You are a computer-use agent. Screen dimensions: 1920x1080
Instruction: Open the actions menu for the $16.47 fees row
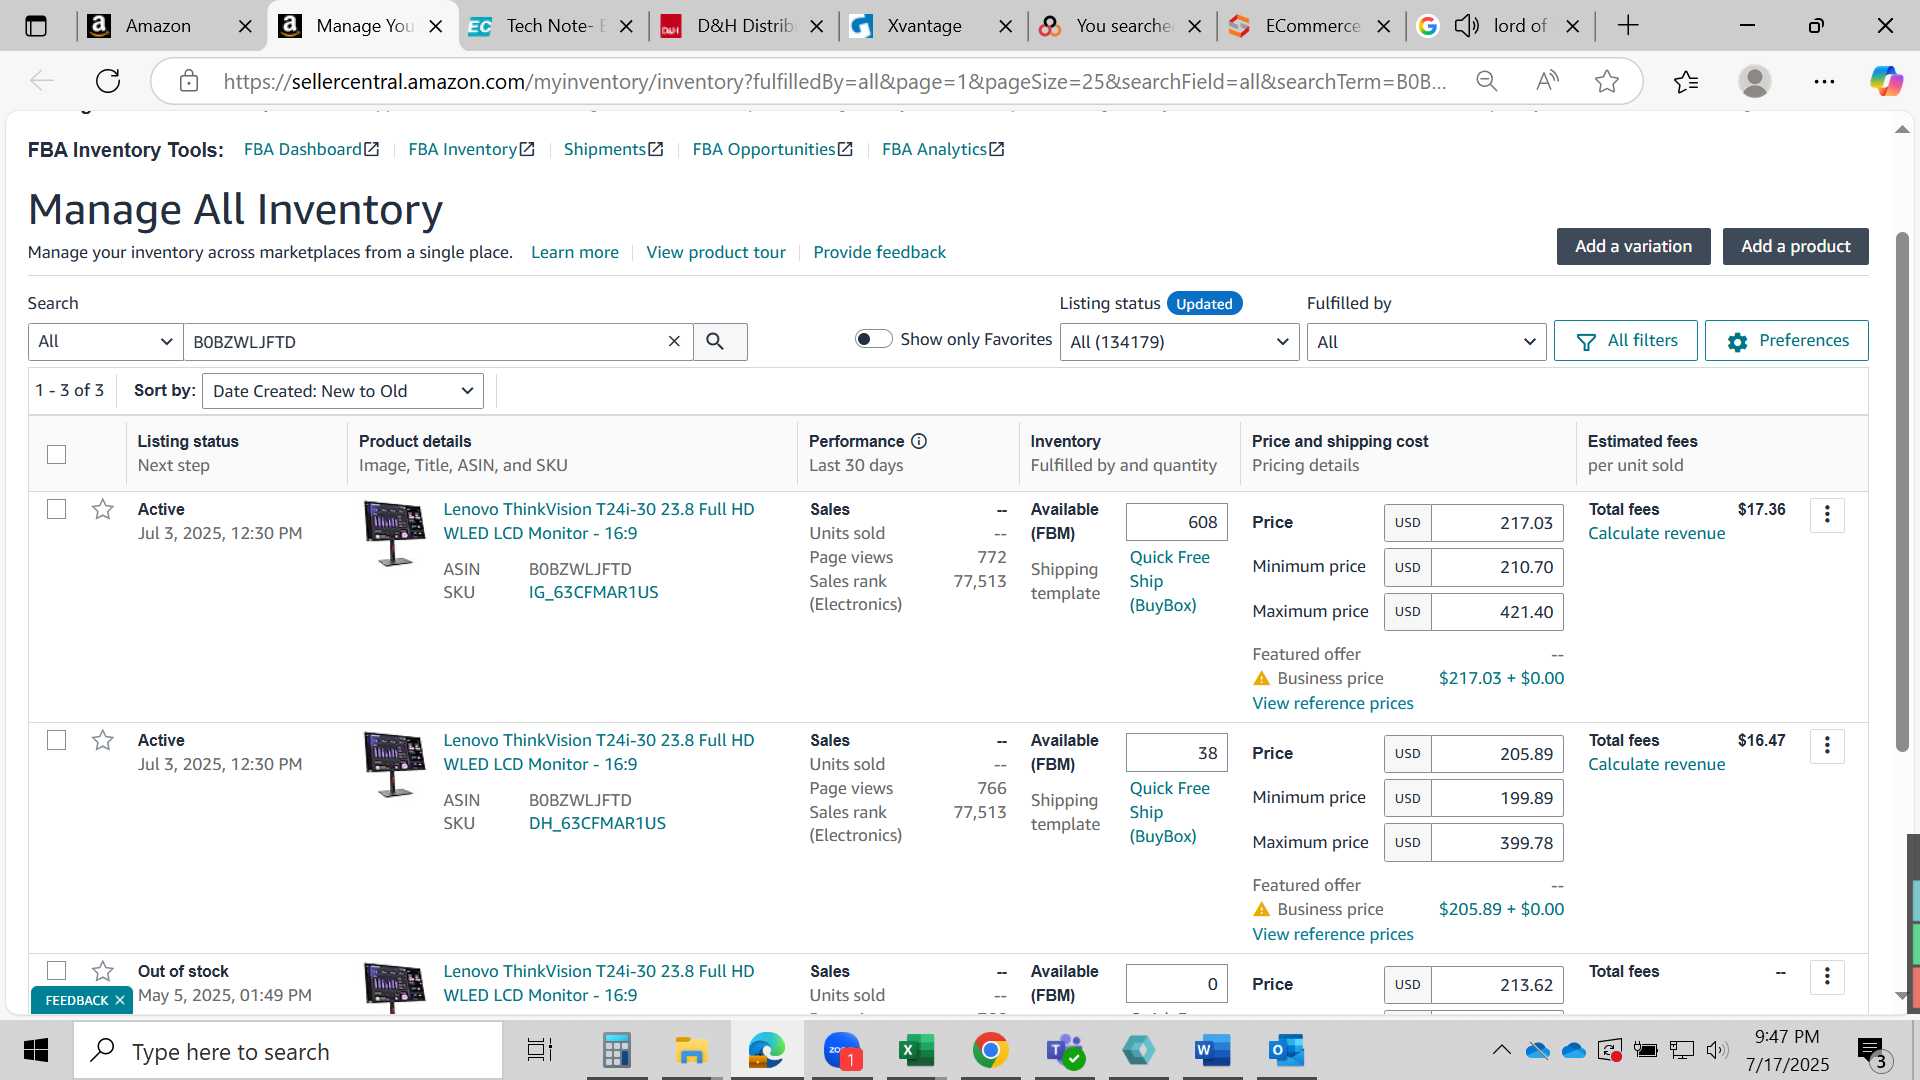(x=1827, y=746)
